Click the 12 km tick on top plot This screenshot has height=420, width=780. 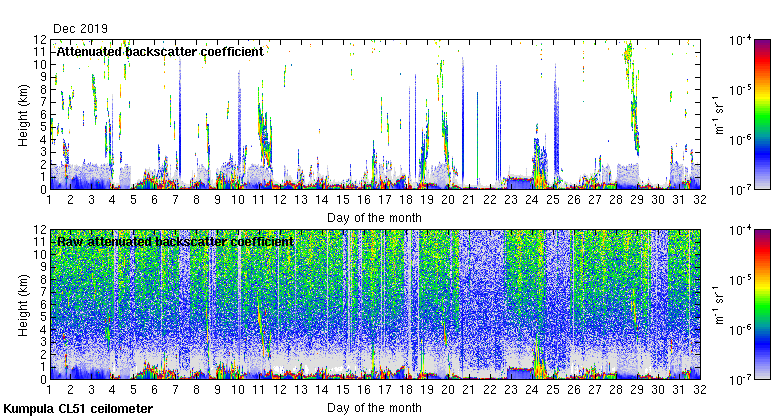click(x=40, y=40)
